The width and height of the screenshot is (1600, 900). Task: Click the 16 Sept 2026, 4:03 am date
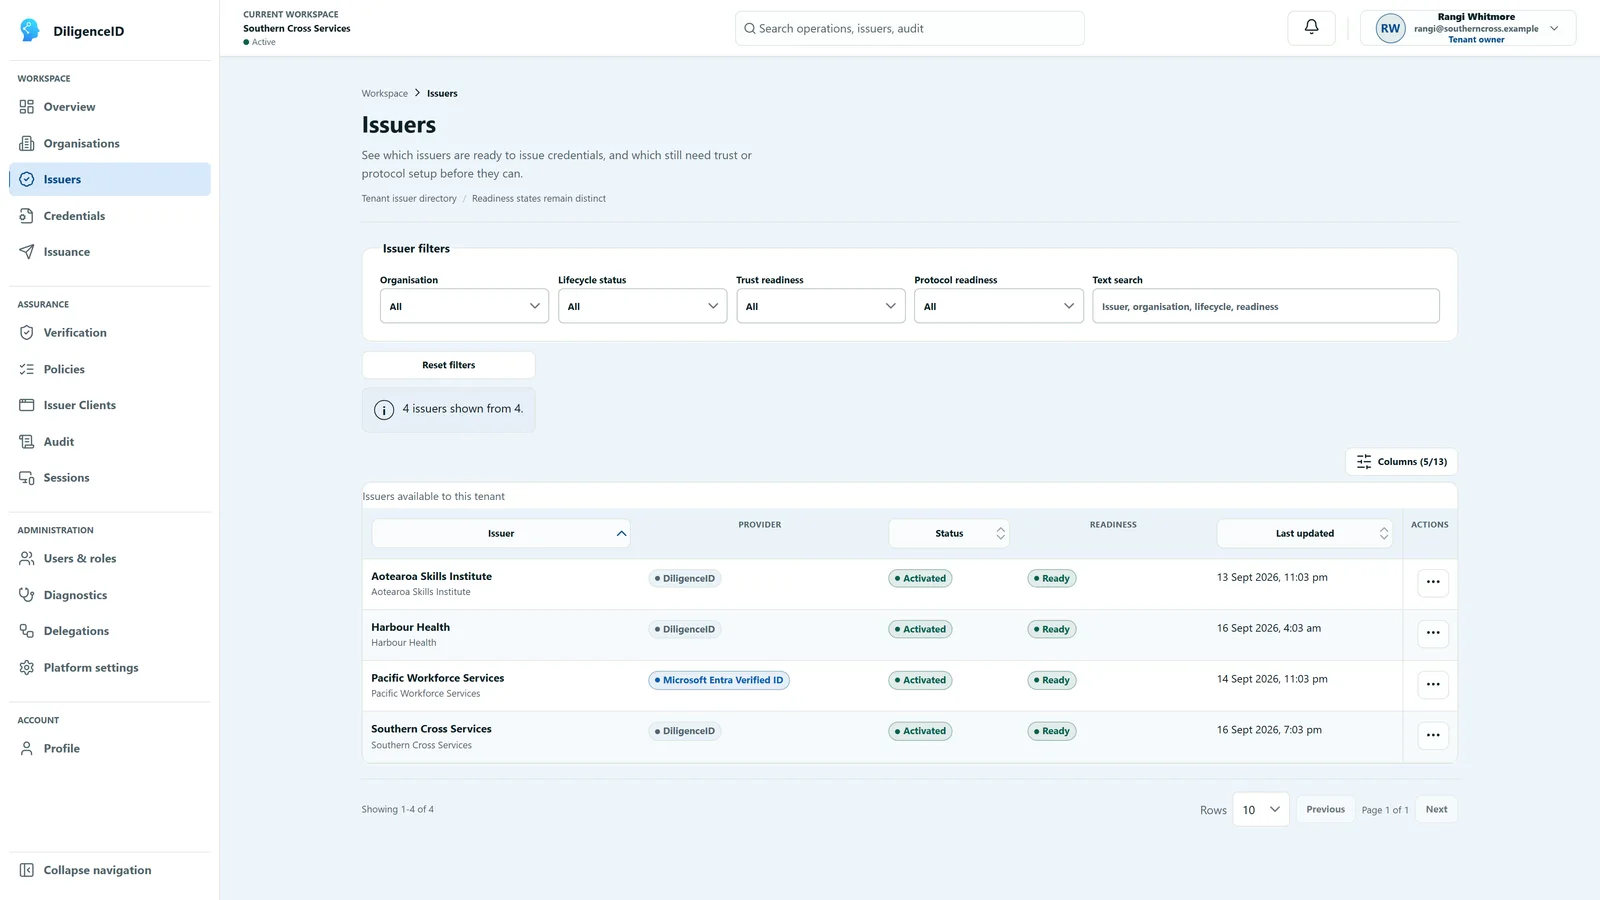pos(1268,628)
